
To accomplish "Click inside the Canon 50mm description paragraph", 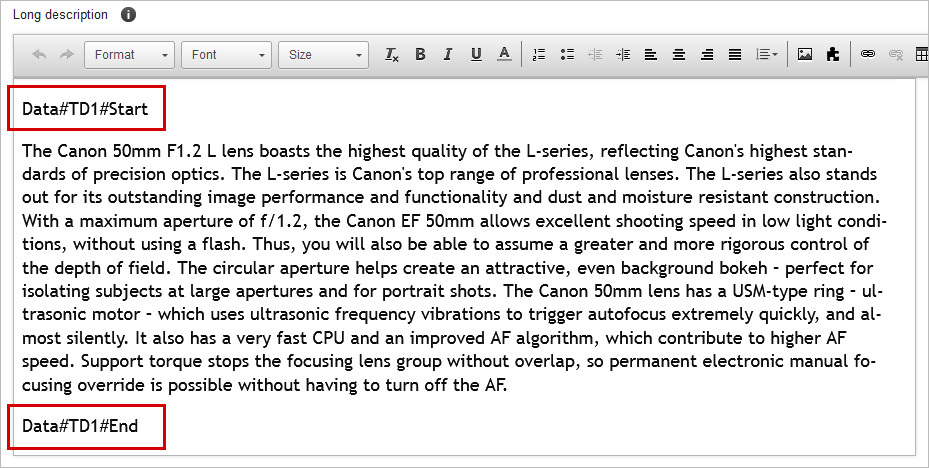I will [x=453, y=268].
